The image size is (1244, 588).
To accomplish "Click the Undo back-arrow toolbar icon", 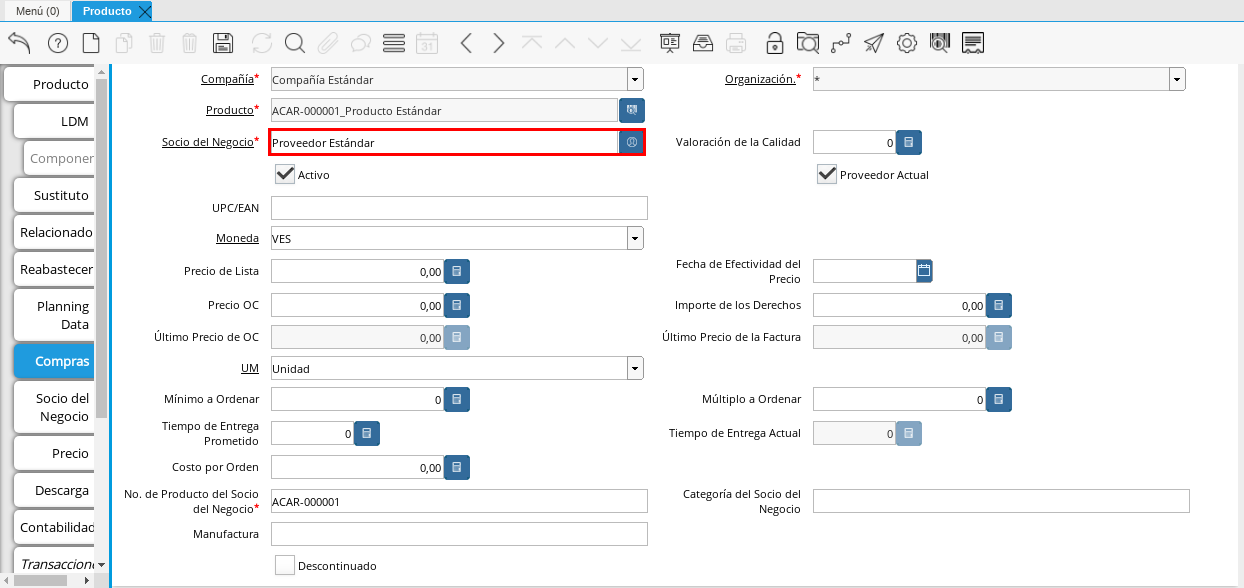I will pos(19,43).
